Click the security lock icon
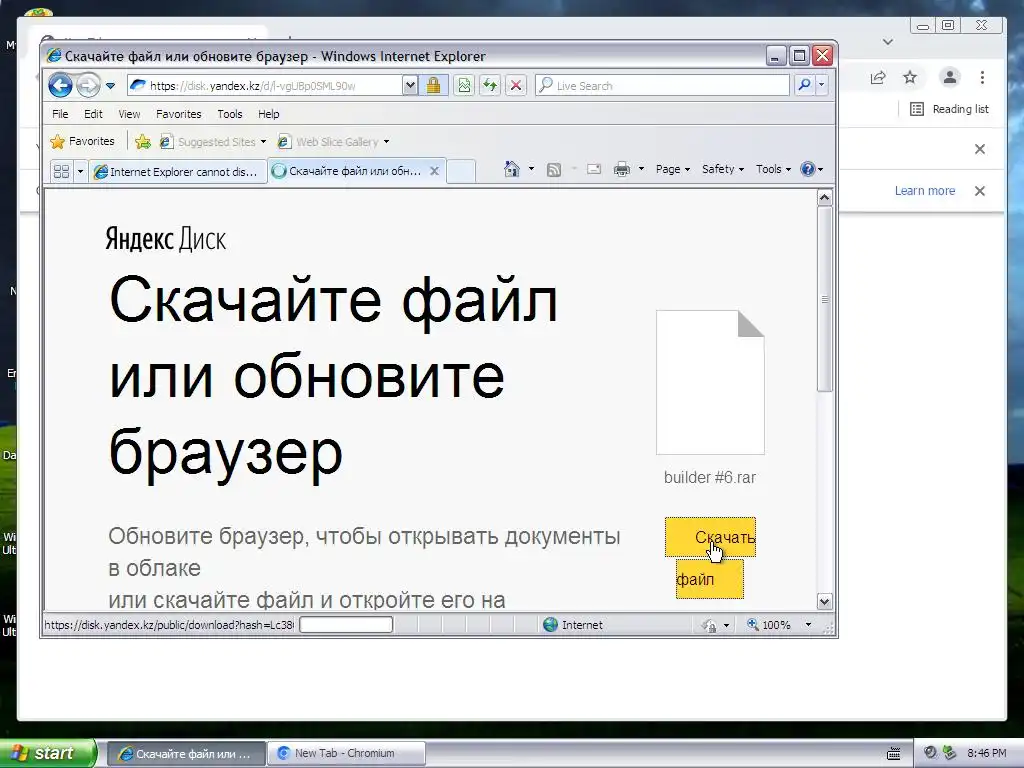This screenshot has height=768, width=1024. tap(433, 86)
